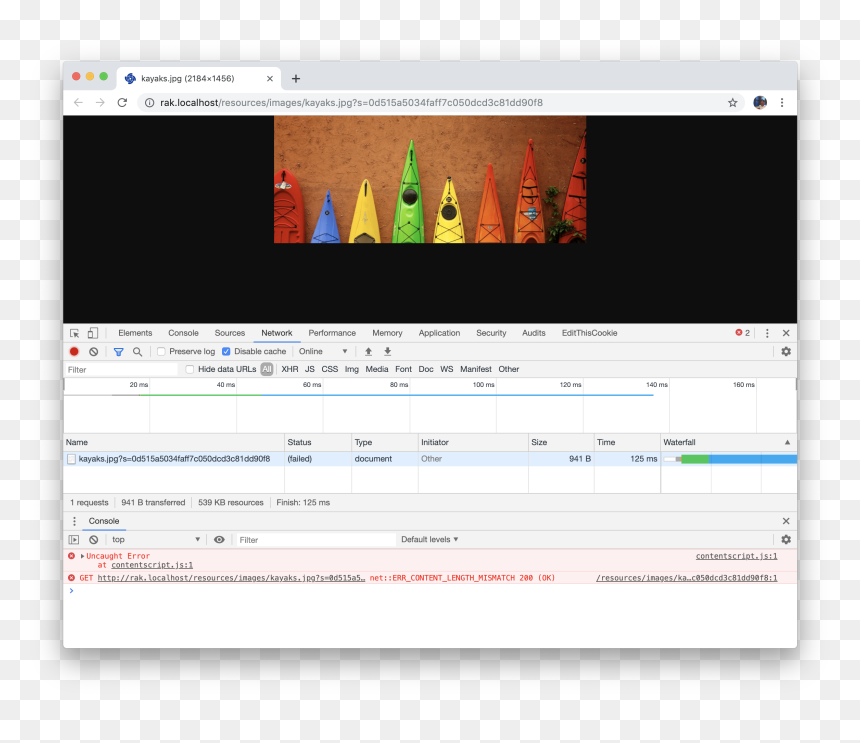Export HAR file with download arrow
This screenshot has height=743, width=860.
pos(387,351)
